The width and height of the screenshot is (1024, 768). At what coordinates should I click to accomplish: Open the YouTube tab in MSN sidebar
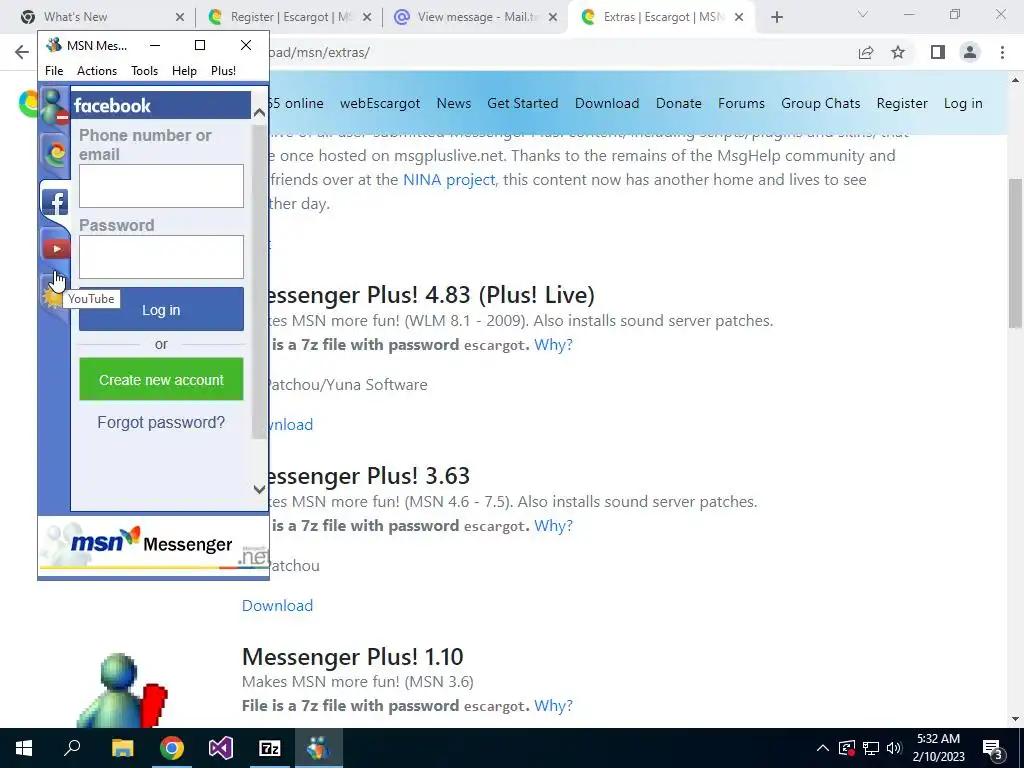click(x=56, y=249)
